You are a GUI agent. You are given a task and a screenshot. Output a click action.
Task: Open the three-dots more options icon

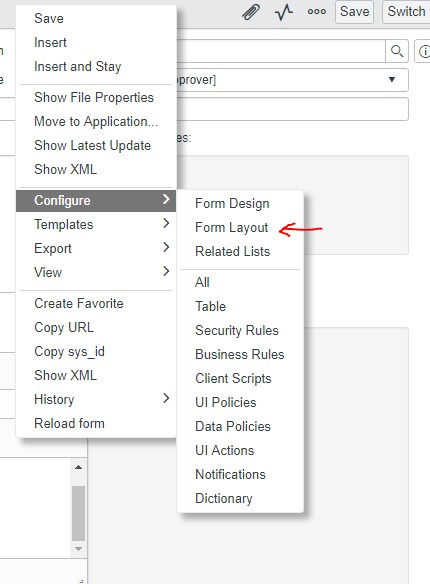[x=316, y=12]
